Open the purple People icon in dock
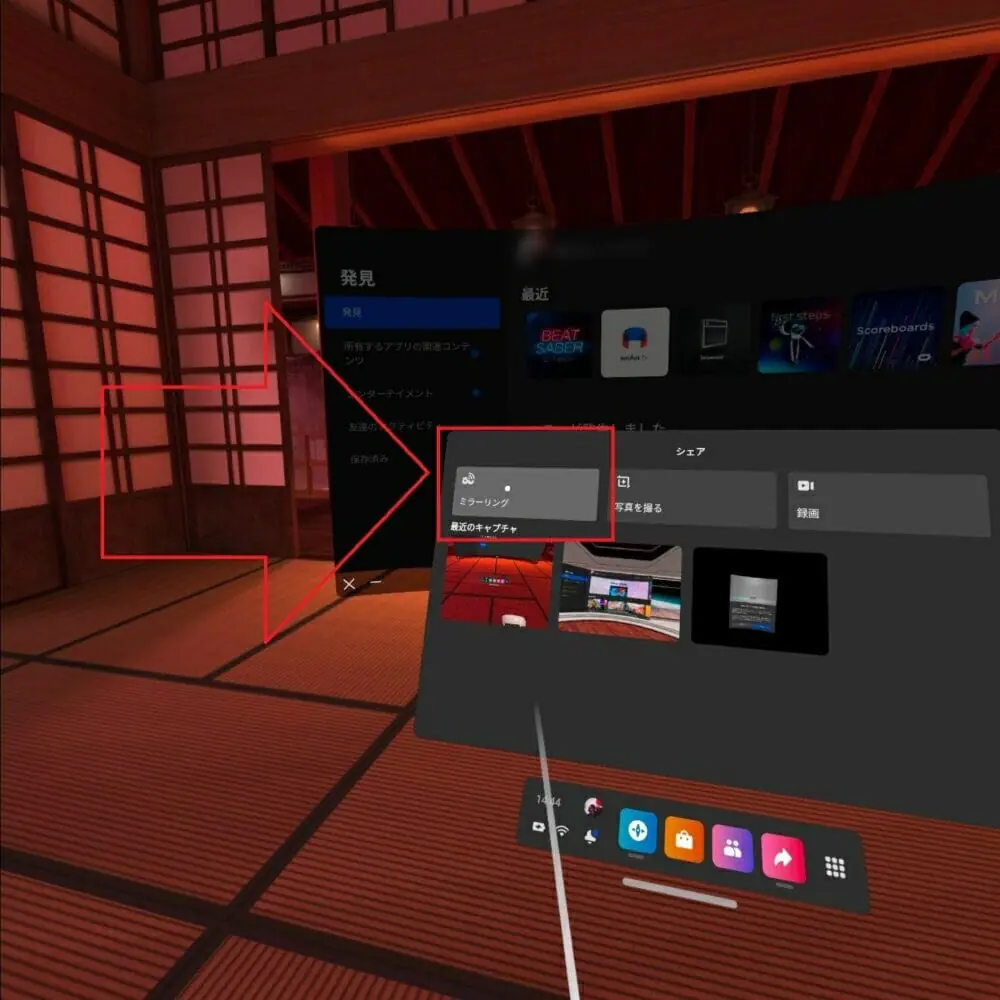This screenshot has width=1000, height=1000. click(x=733, y=849)
